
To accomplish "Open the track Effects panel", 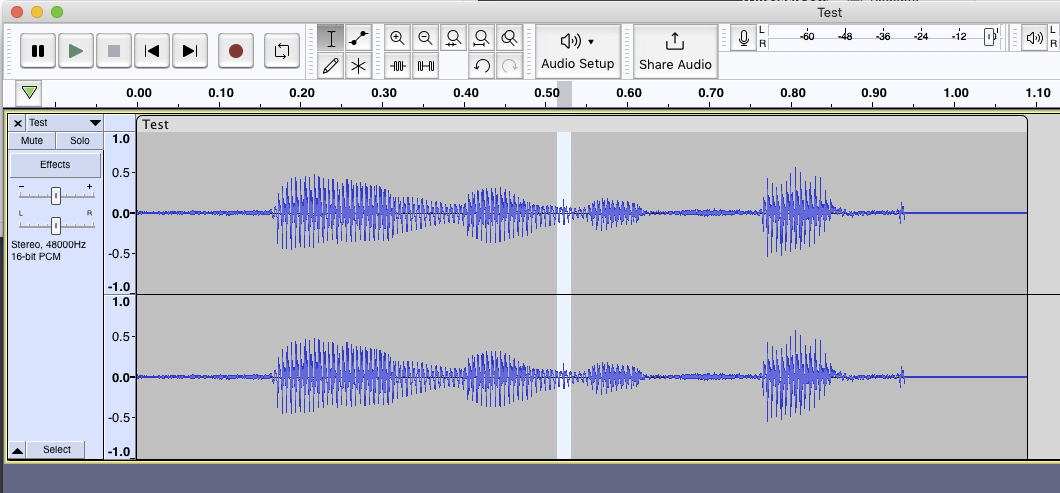I will point(55,164).
